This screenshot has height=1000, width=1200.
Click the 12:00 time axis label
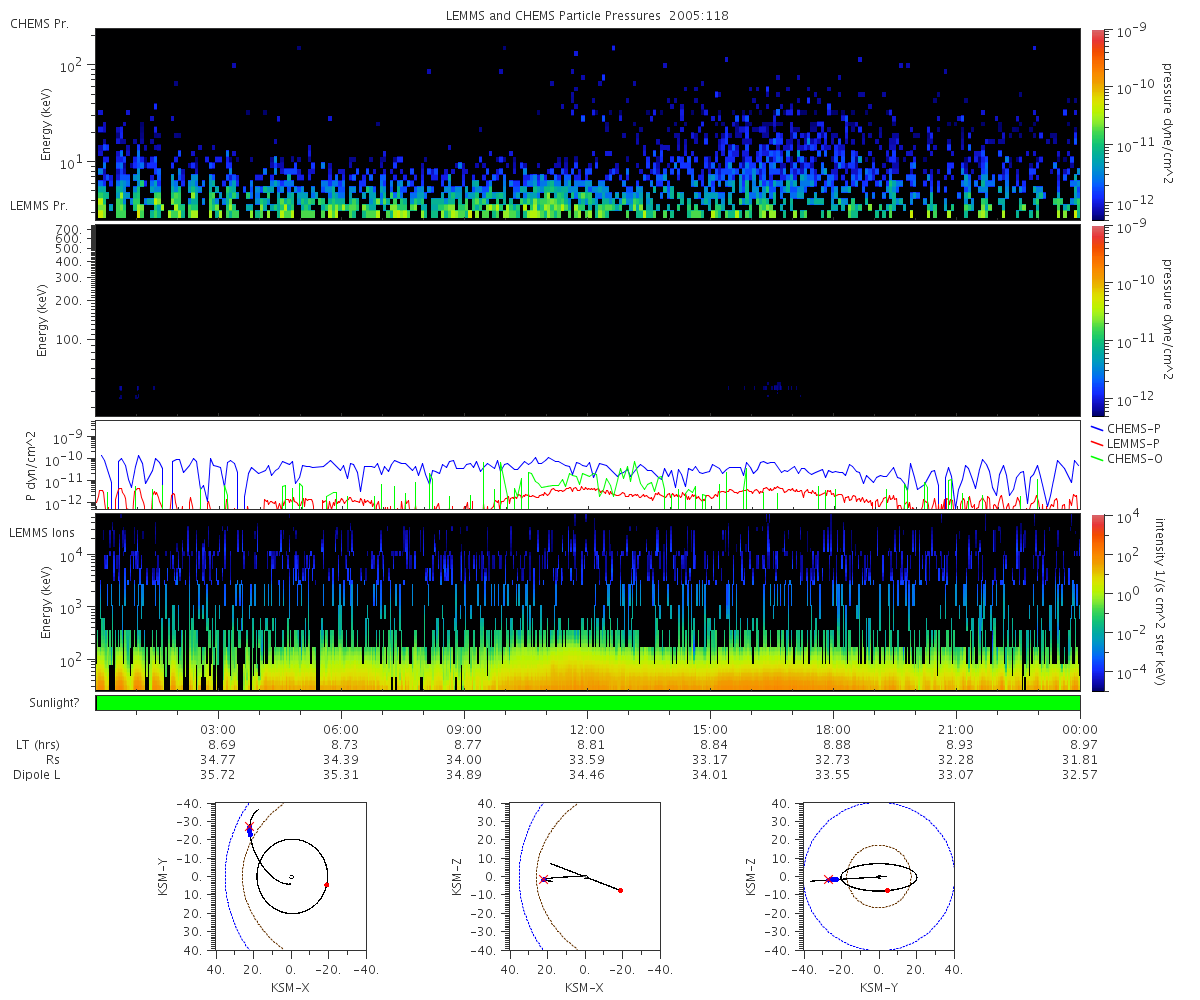click(587, 730)
